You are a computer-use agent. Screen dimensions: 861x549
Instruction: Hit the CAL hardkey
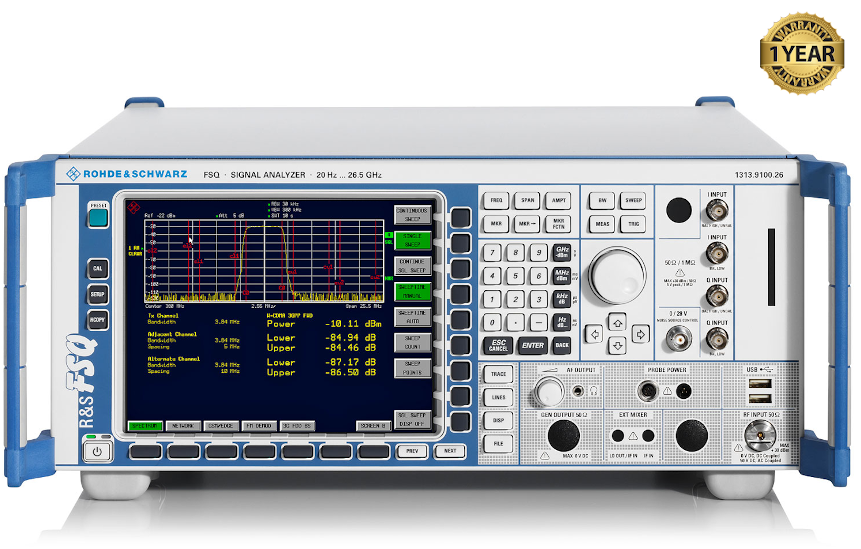coord(97,268)
